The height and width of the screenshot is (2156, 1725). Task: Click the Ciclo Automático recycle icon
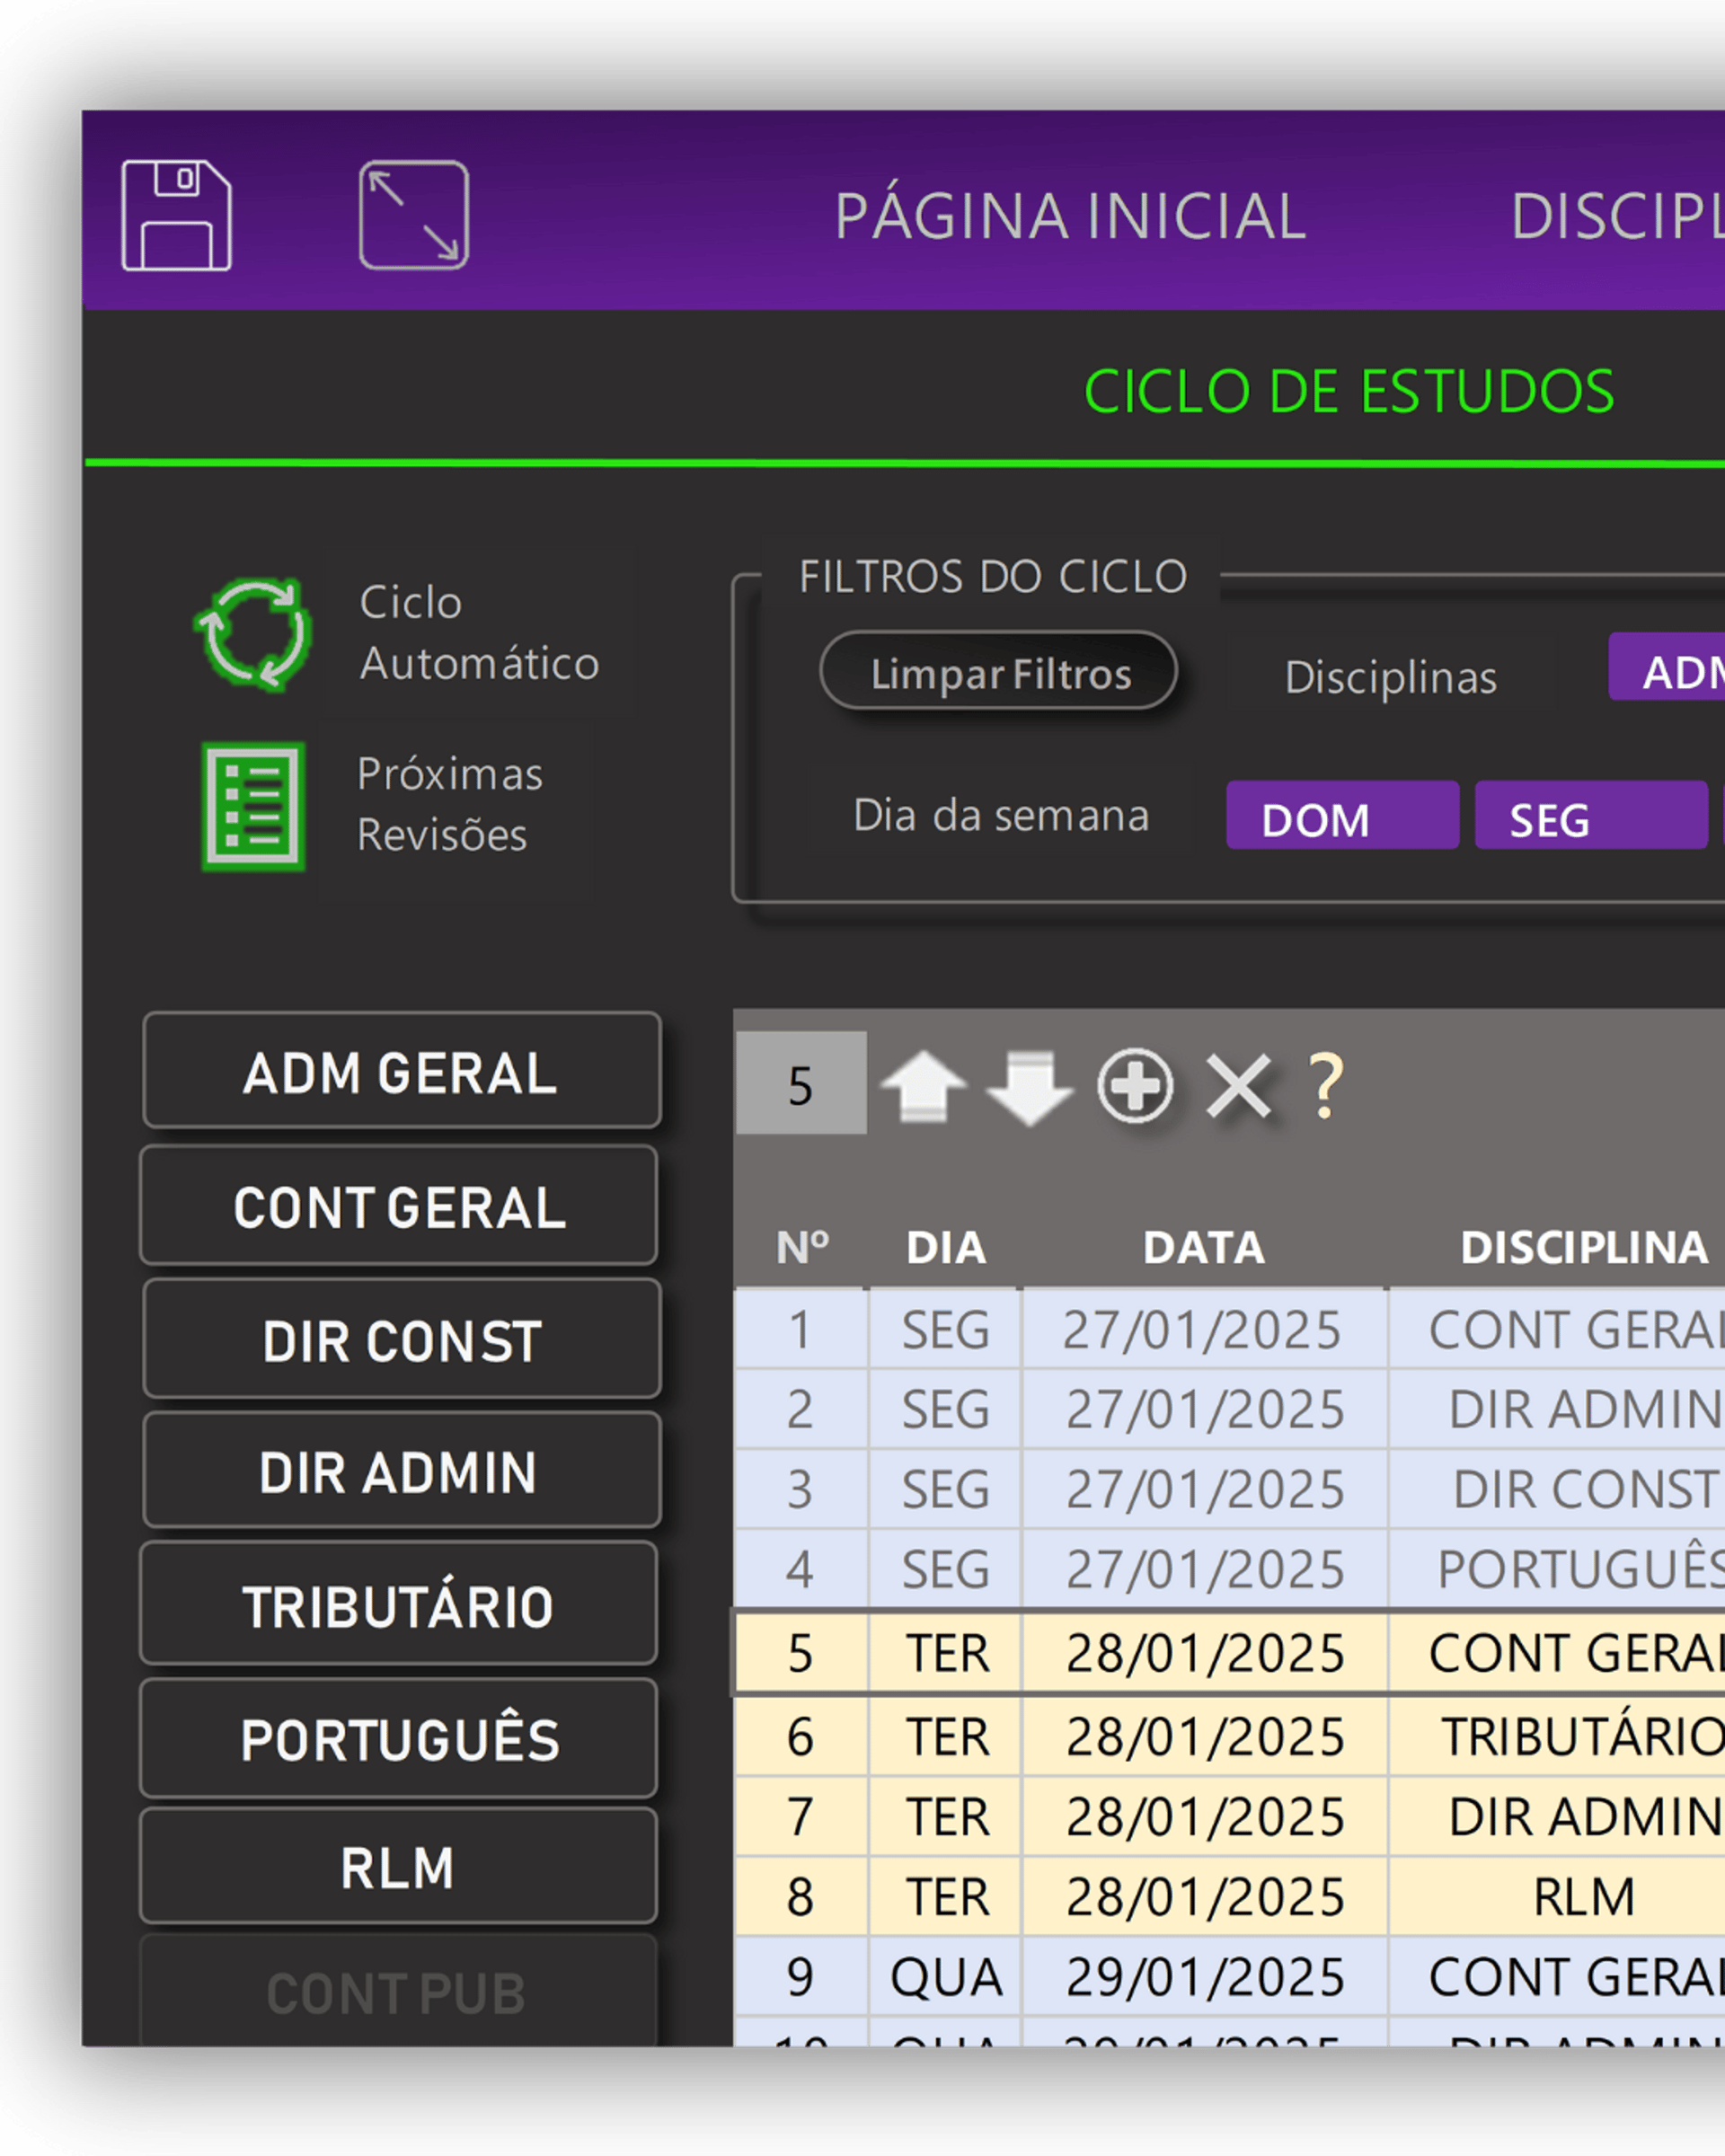[x=253, y=634]
